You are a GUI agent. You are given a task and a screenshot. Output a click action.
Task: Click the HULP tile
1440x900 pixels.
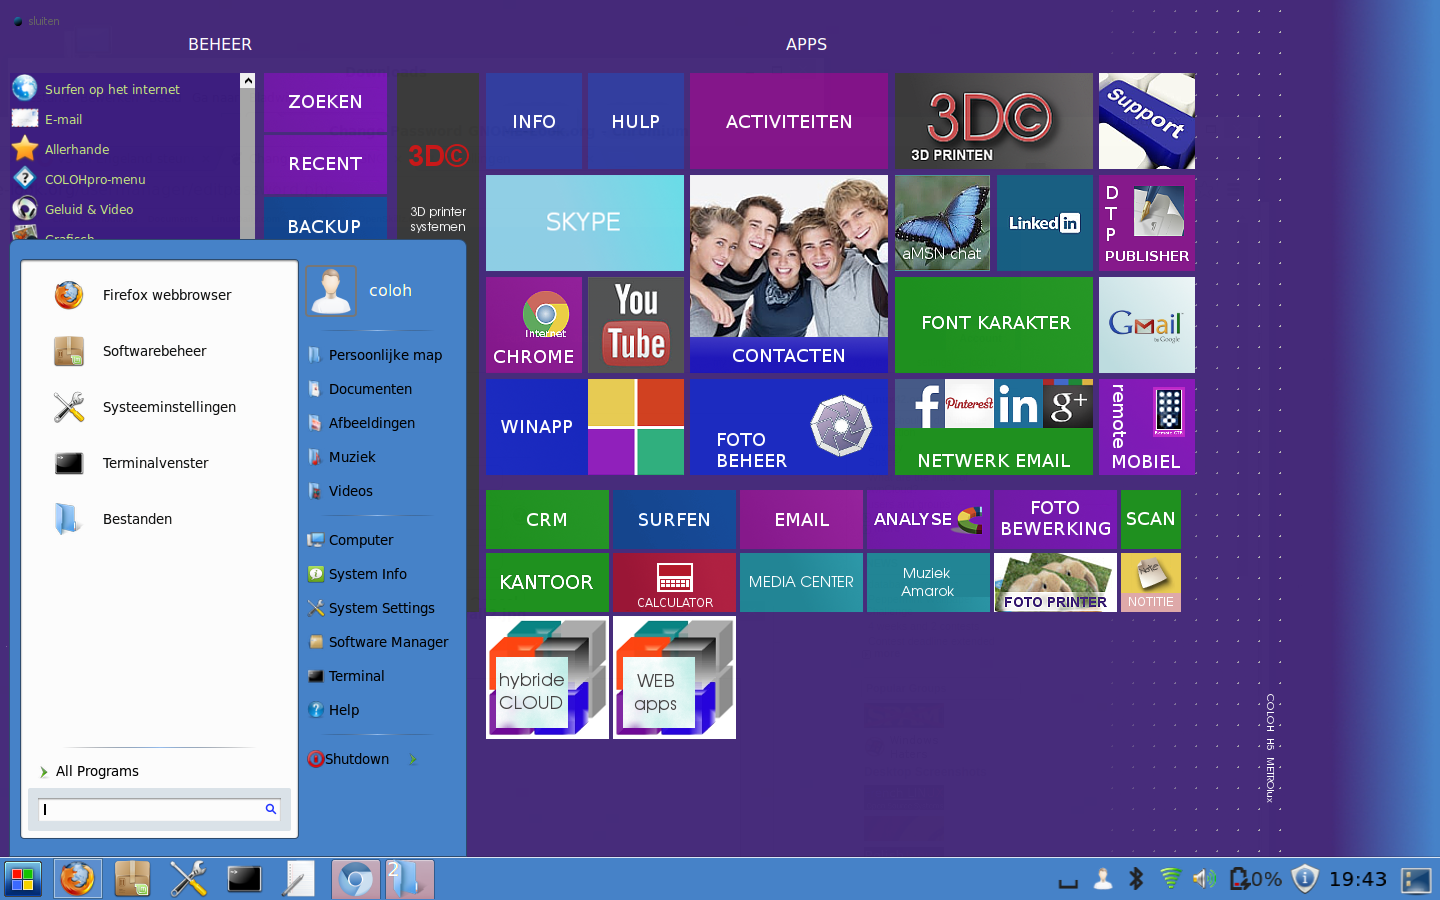(636, 121)
